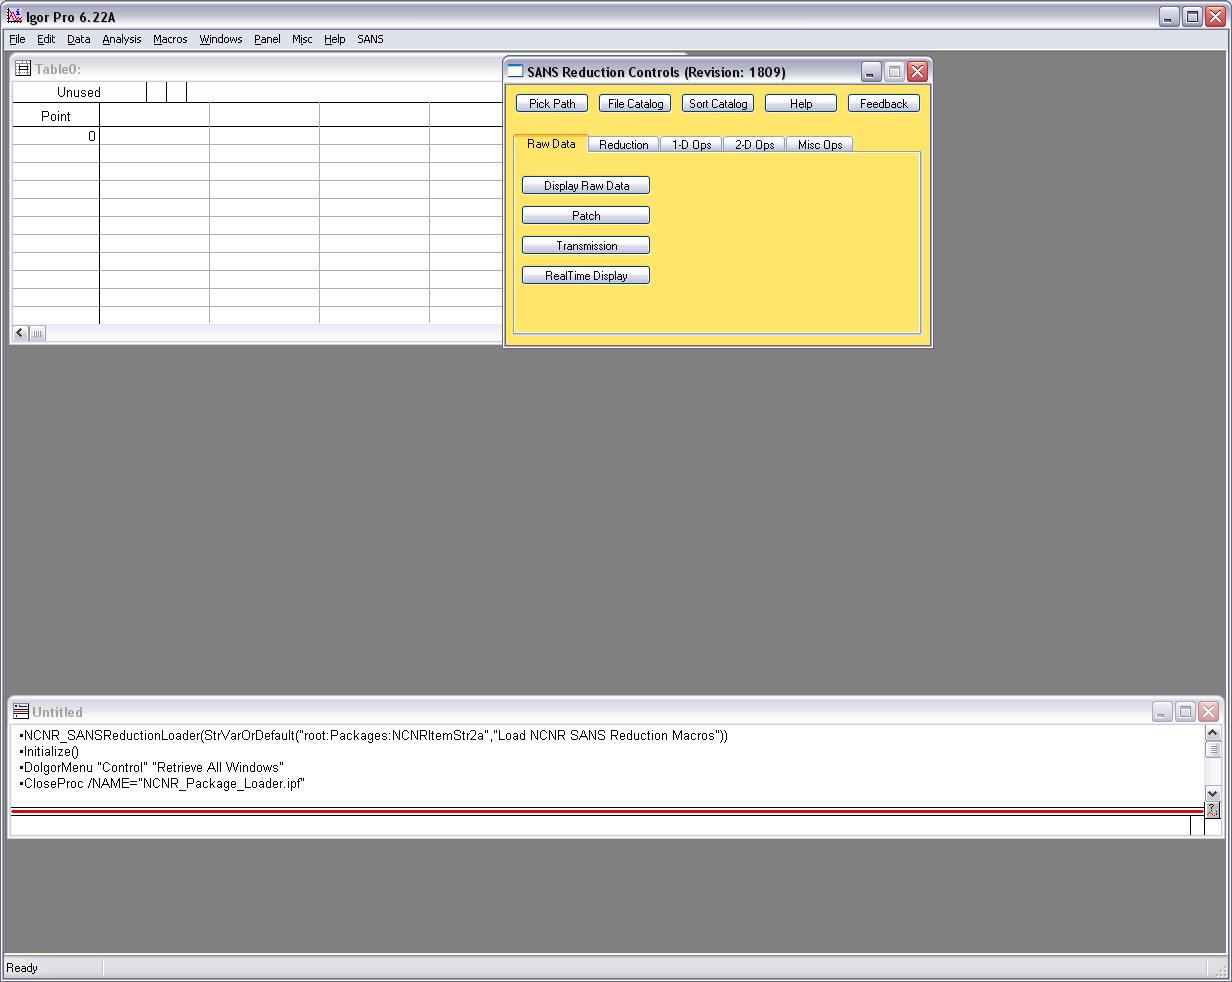Go to the Misc Ops tab

click(819, 145)
